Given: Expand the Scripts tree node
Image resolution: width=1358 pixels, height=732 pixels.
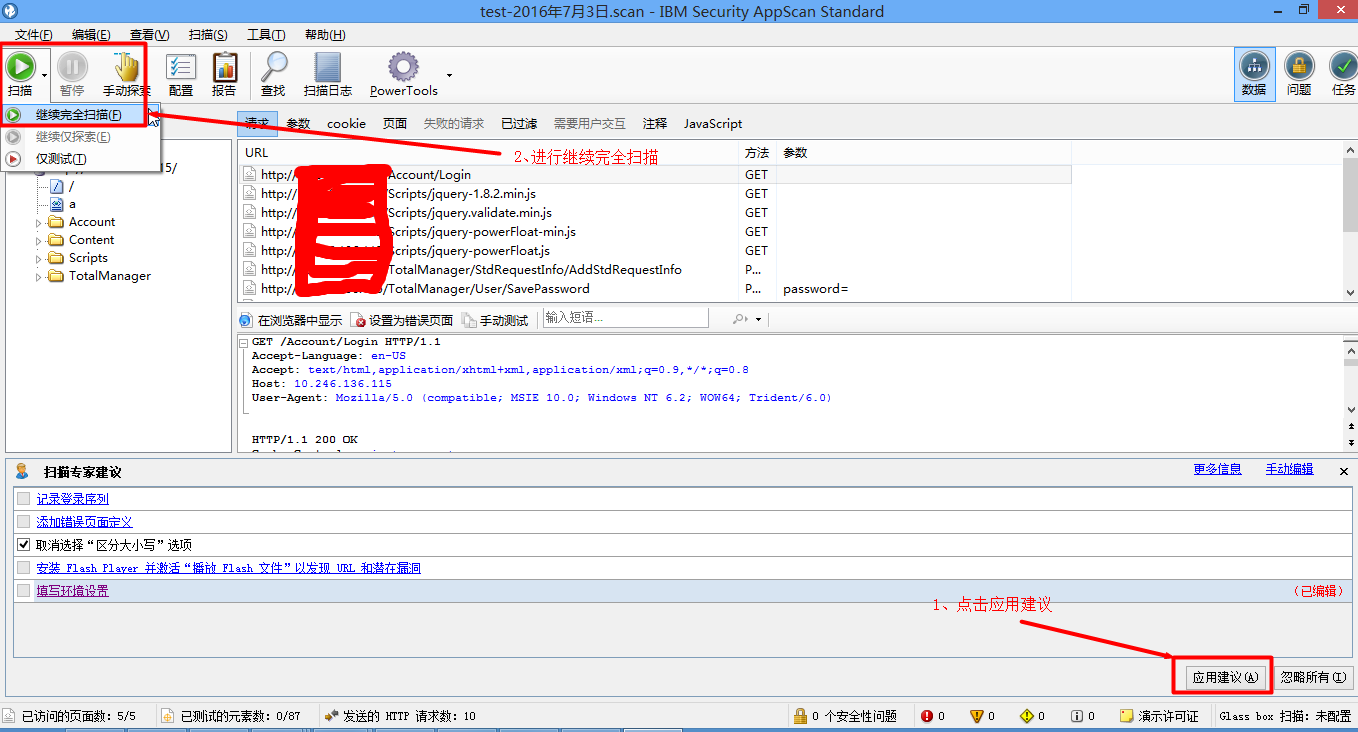Looking at the screenshot, I should pyautogui.click(x=39, y=259).
